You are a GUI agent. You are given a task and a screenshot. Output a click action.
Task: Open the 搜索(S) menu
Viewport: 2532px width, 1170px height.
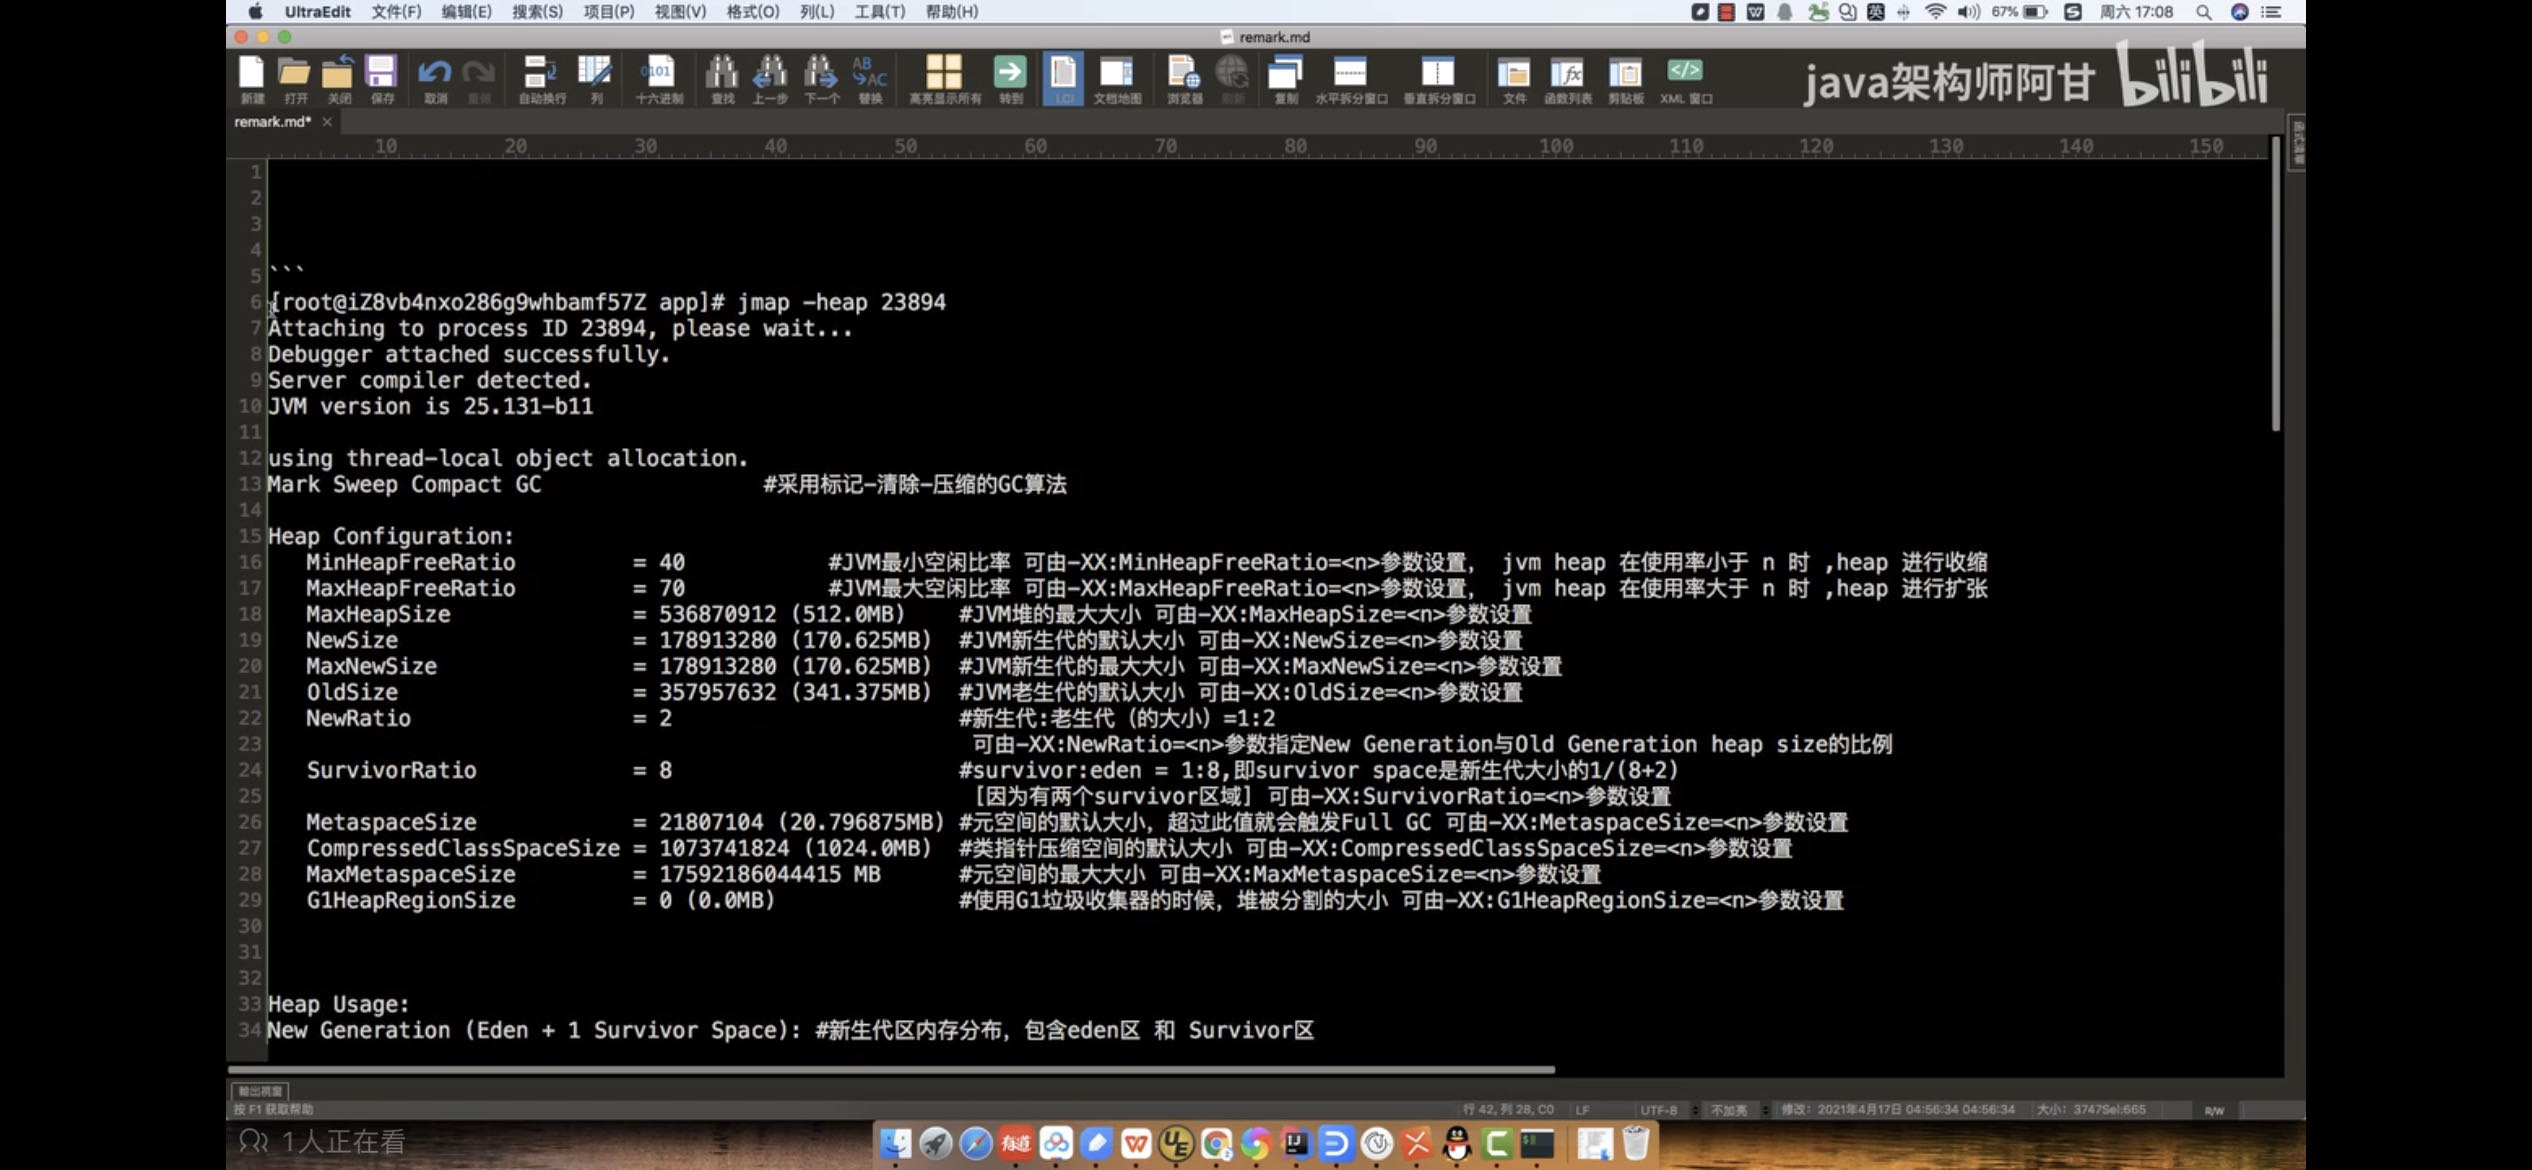[x=537, y=12]
